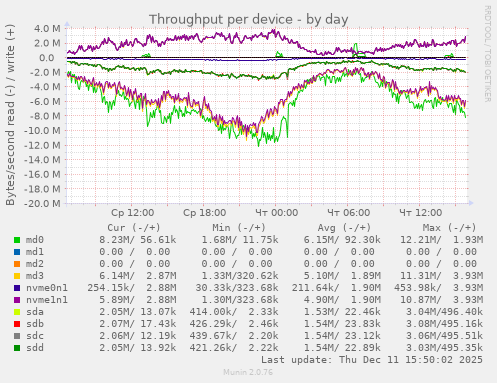This screenshot has height=383, width=497.
Task: Click the 'Чт 06:00' x-axis label
Action: click(x=349, y=213)
